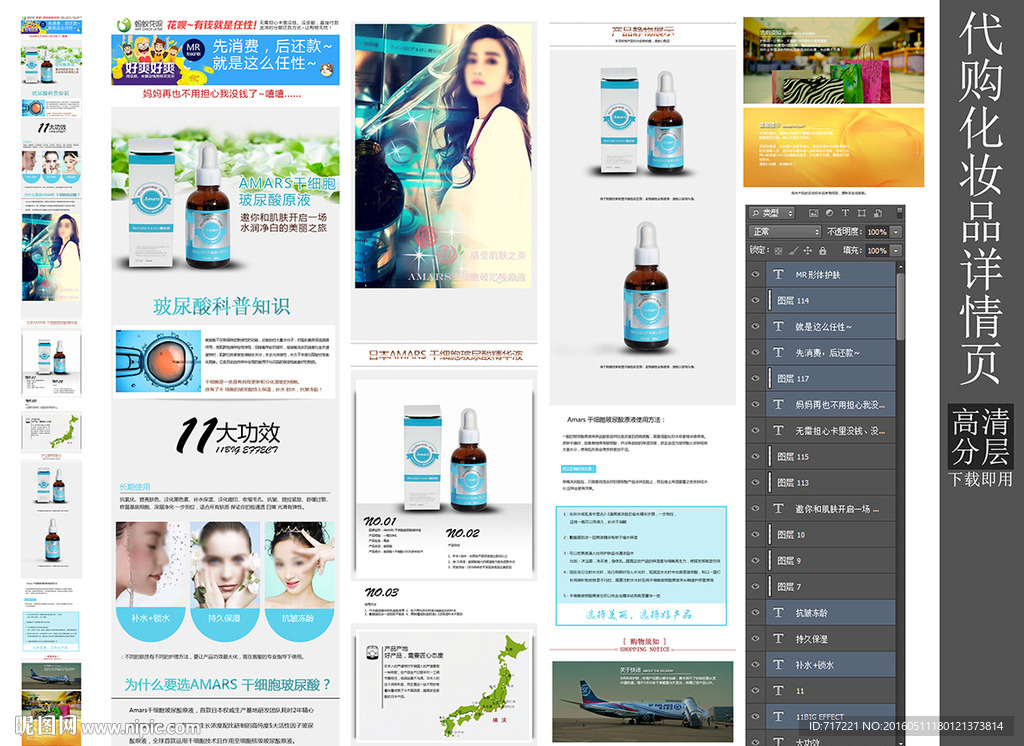The width and height of the screenshot is (1024, 746).
Task: Toggle visibility of 无需担心卡里没钱 layer
Action: coord(755,430)
